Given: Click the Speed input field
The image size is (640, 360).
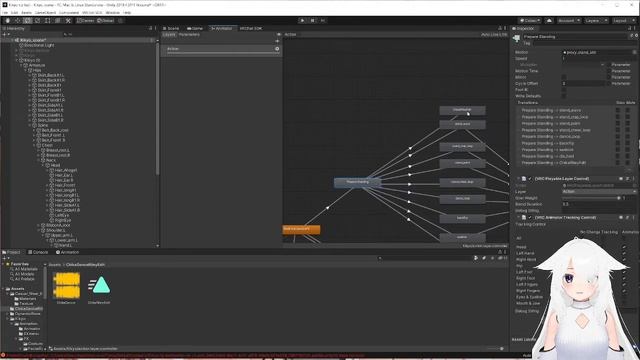Looking at the screenshot, I should 599,58.
